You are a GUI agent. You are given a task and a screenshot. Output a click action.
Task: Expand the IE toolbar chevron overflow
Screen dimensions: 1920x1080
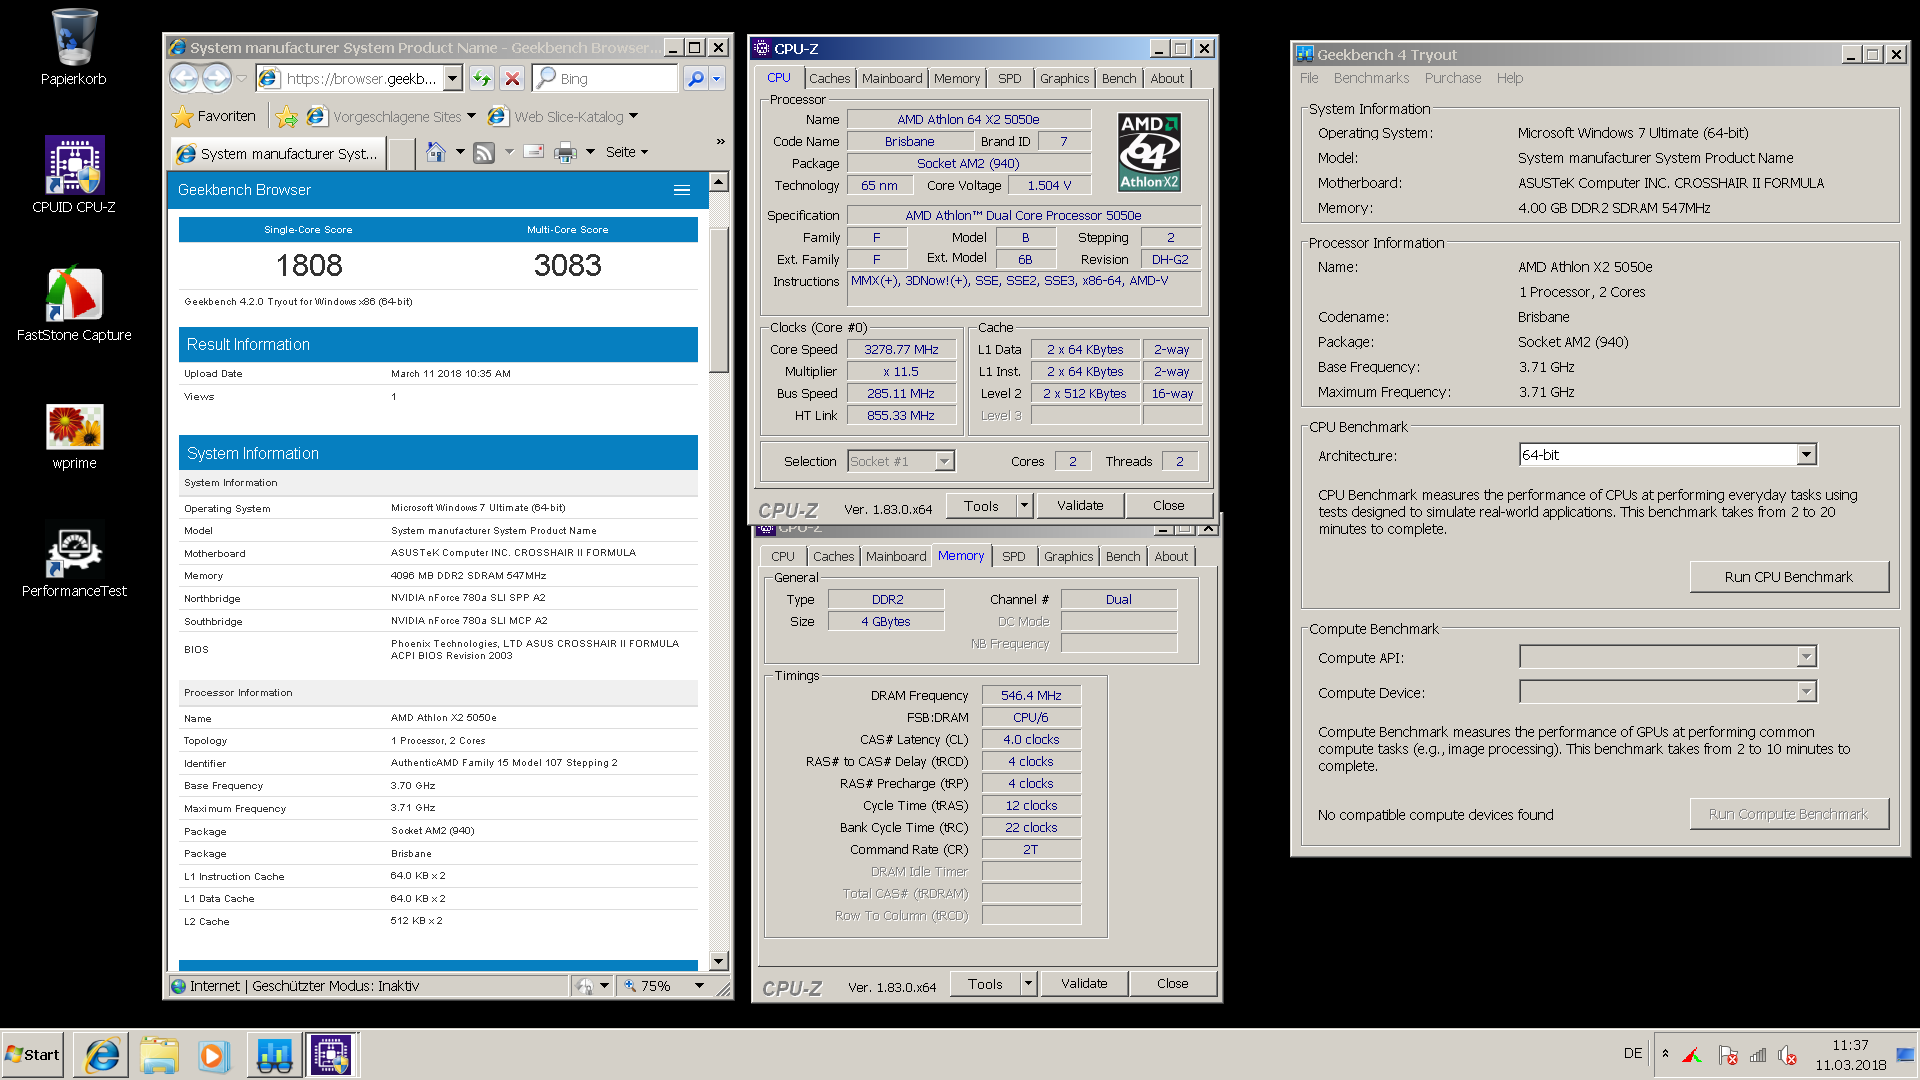tap(720, 142)
